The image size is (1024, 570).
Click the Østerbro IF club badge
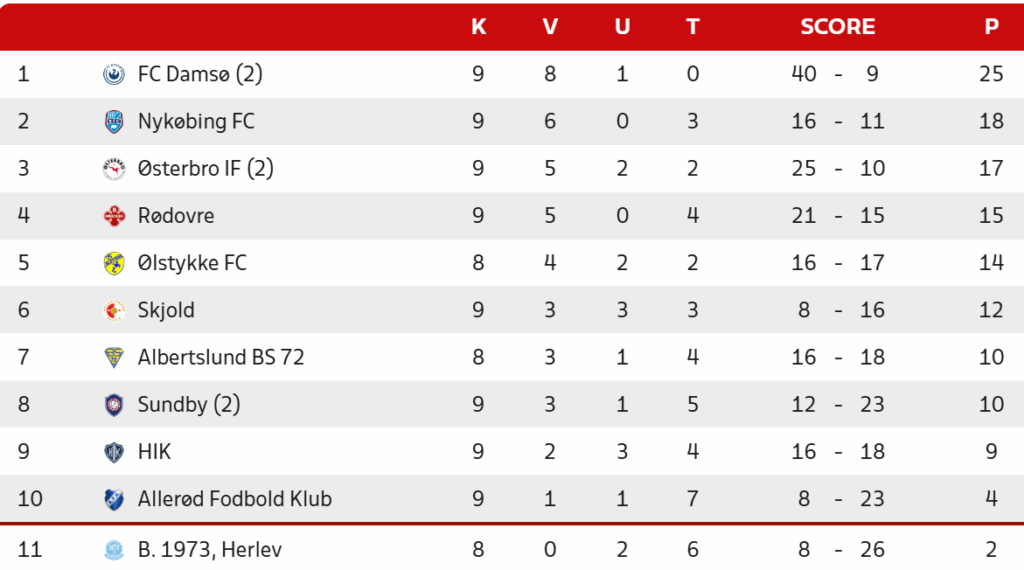pyautogui.click(x=114, y=169)
